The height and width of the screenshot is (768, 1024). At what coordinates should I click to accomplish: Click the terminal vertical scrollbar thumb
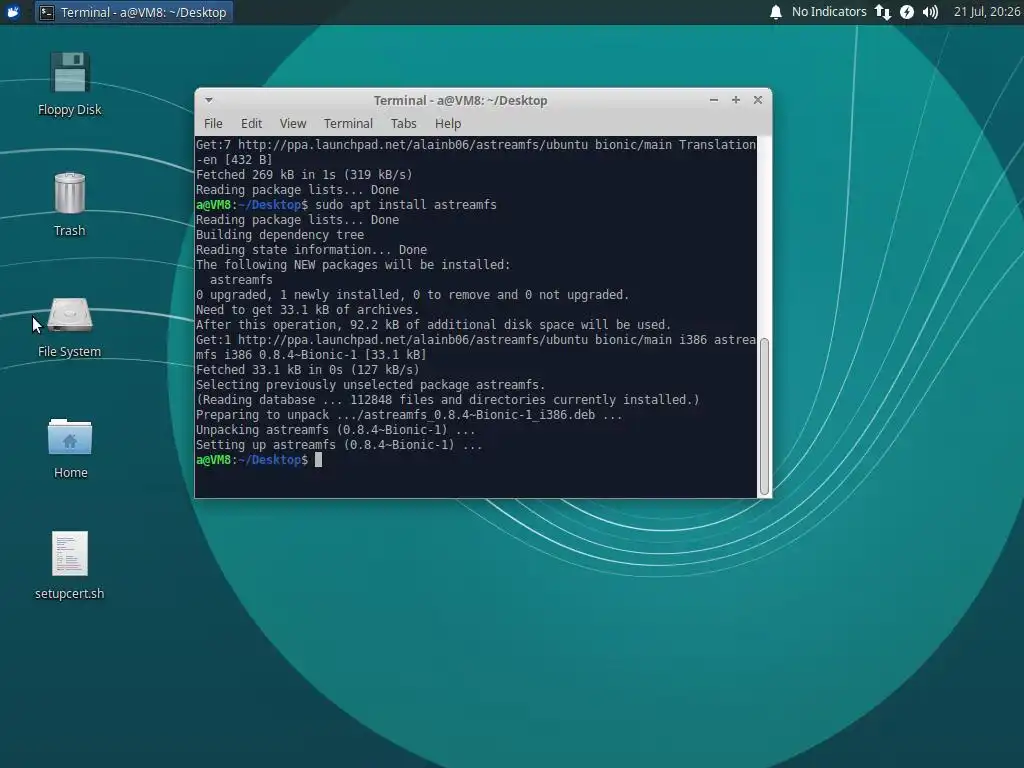tap(764, 417)
